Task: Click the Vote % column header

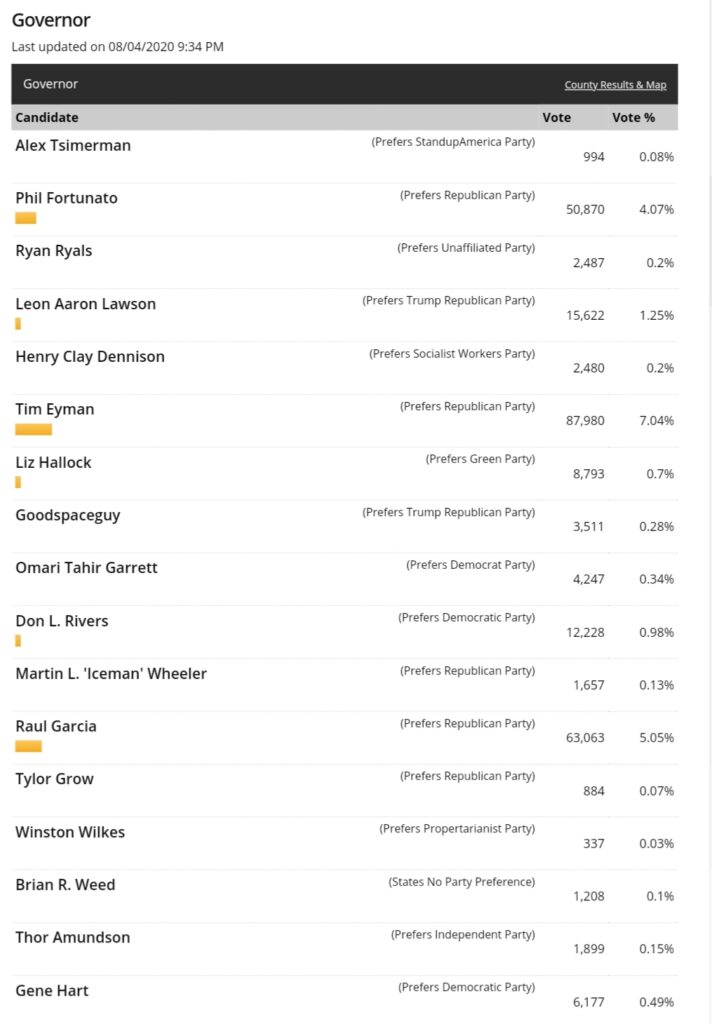Action: pos(633,118)
